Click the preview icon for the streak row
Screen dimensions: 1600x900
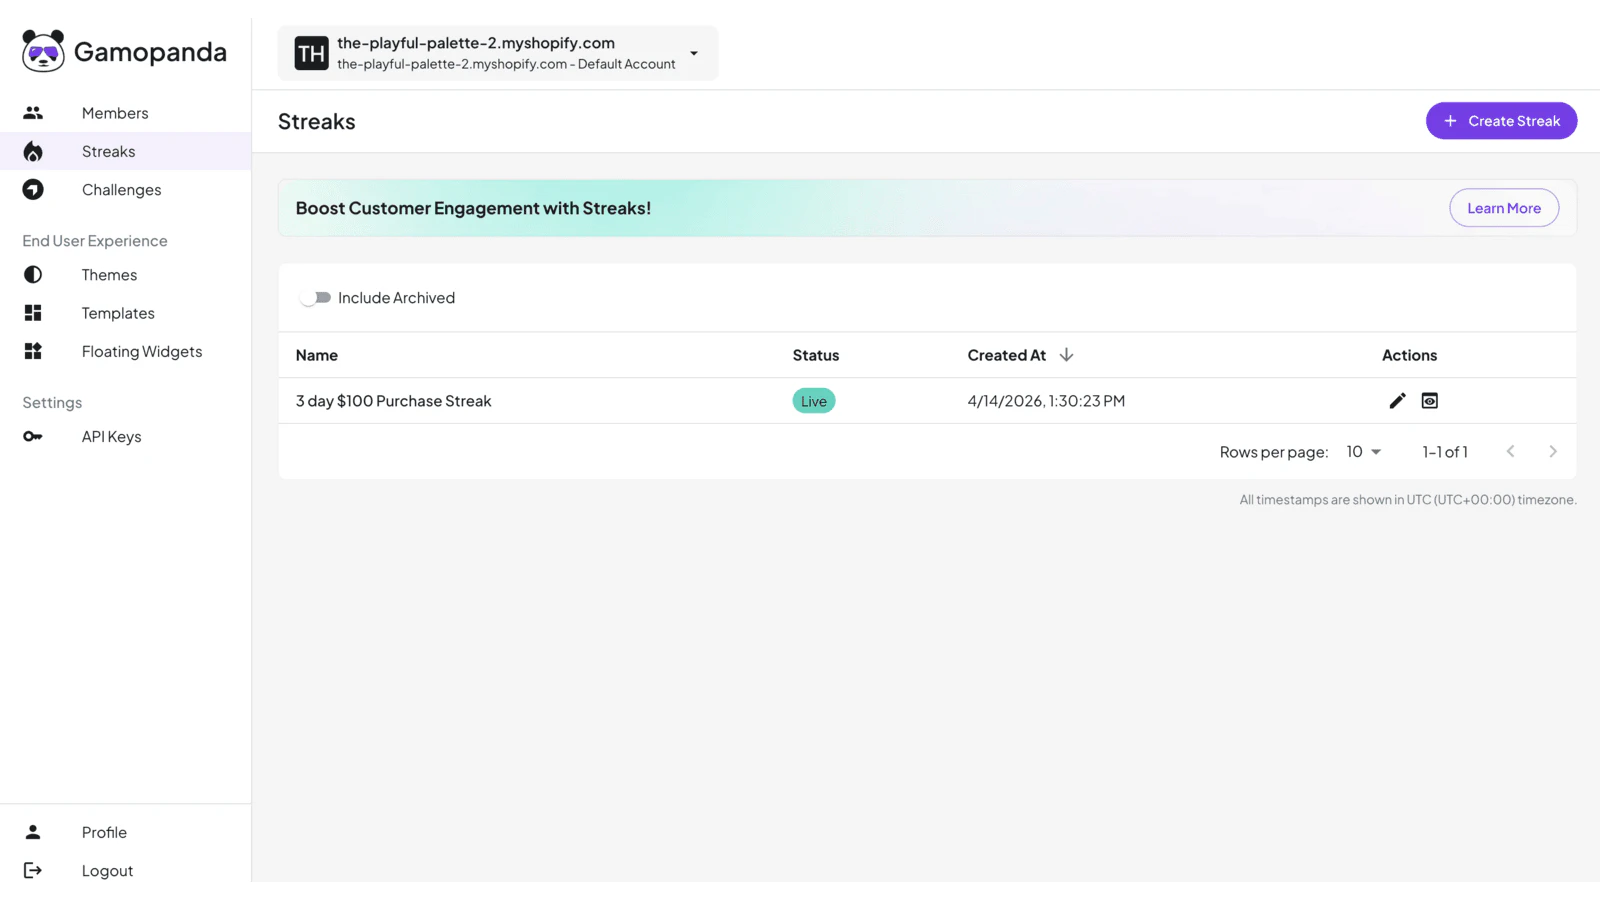click(1430, 401)
